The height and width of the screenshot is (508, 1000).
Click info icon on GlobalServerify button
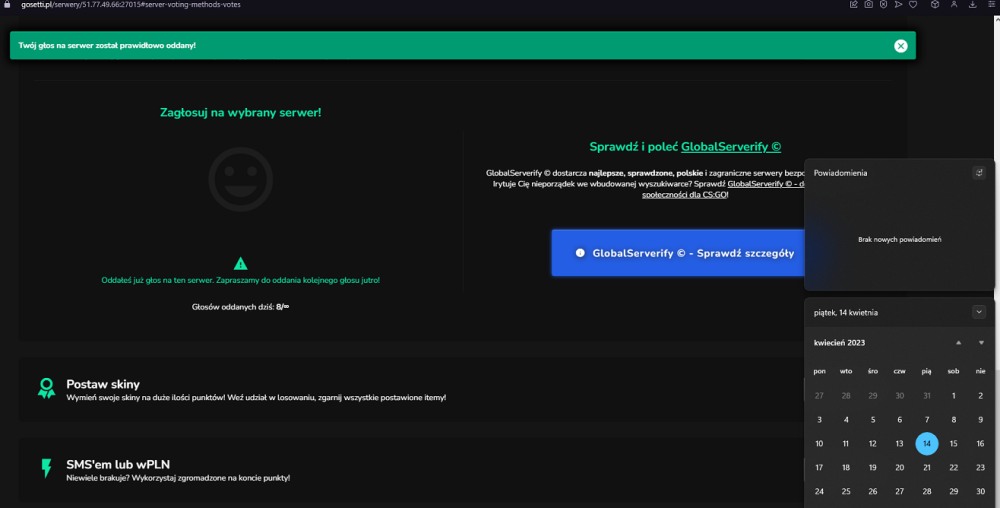tap(580, 253)
